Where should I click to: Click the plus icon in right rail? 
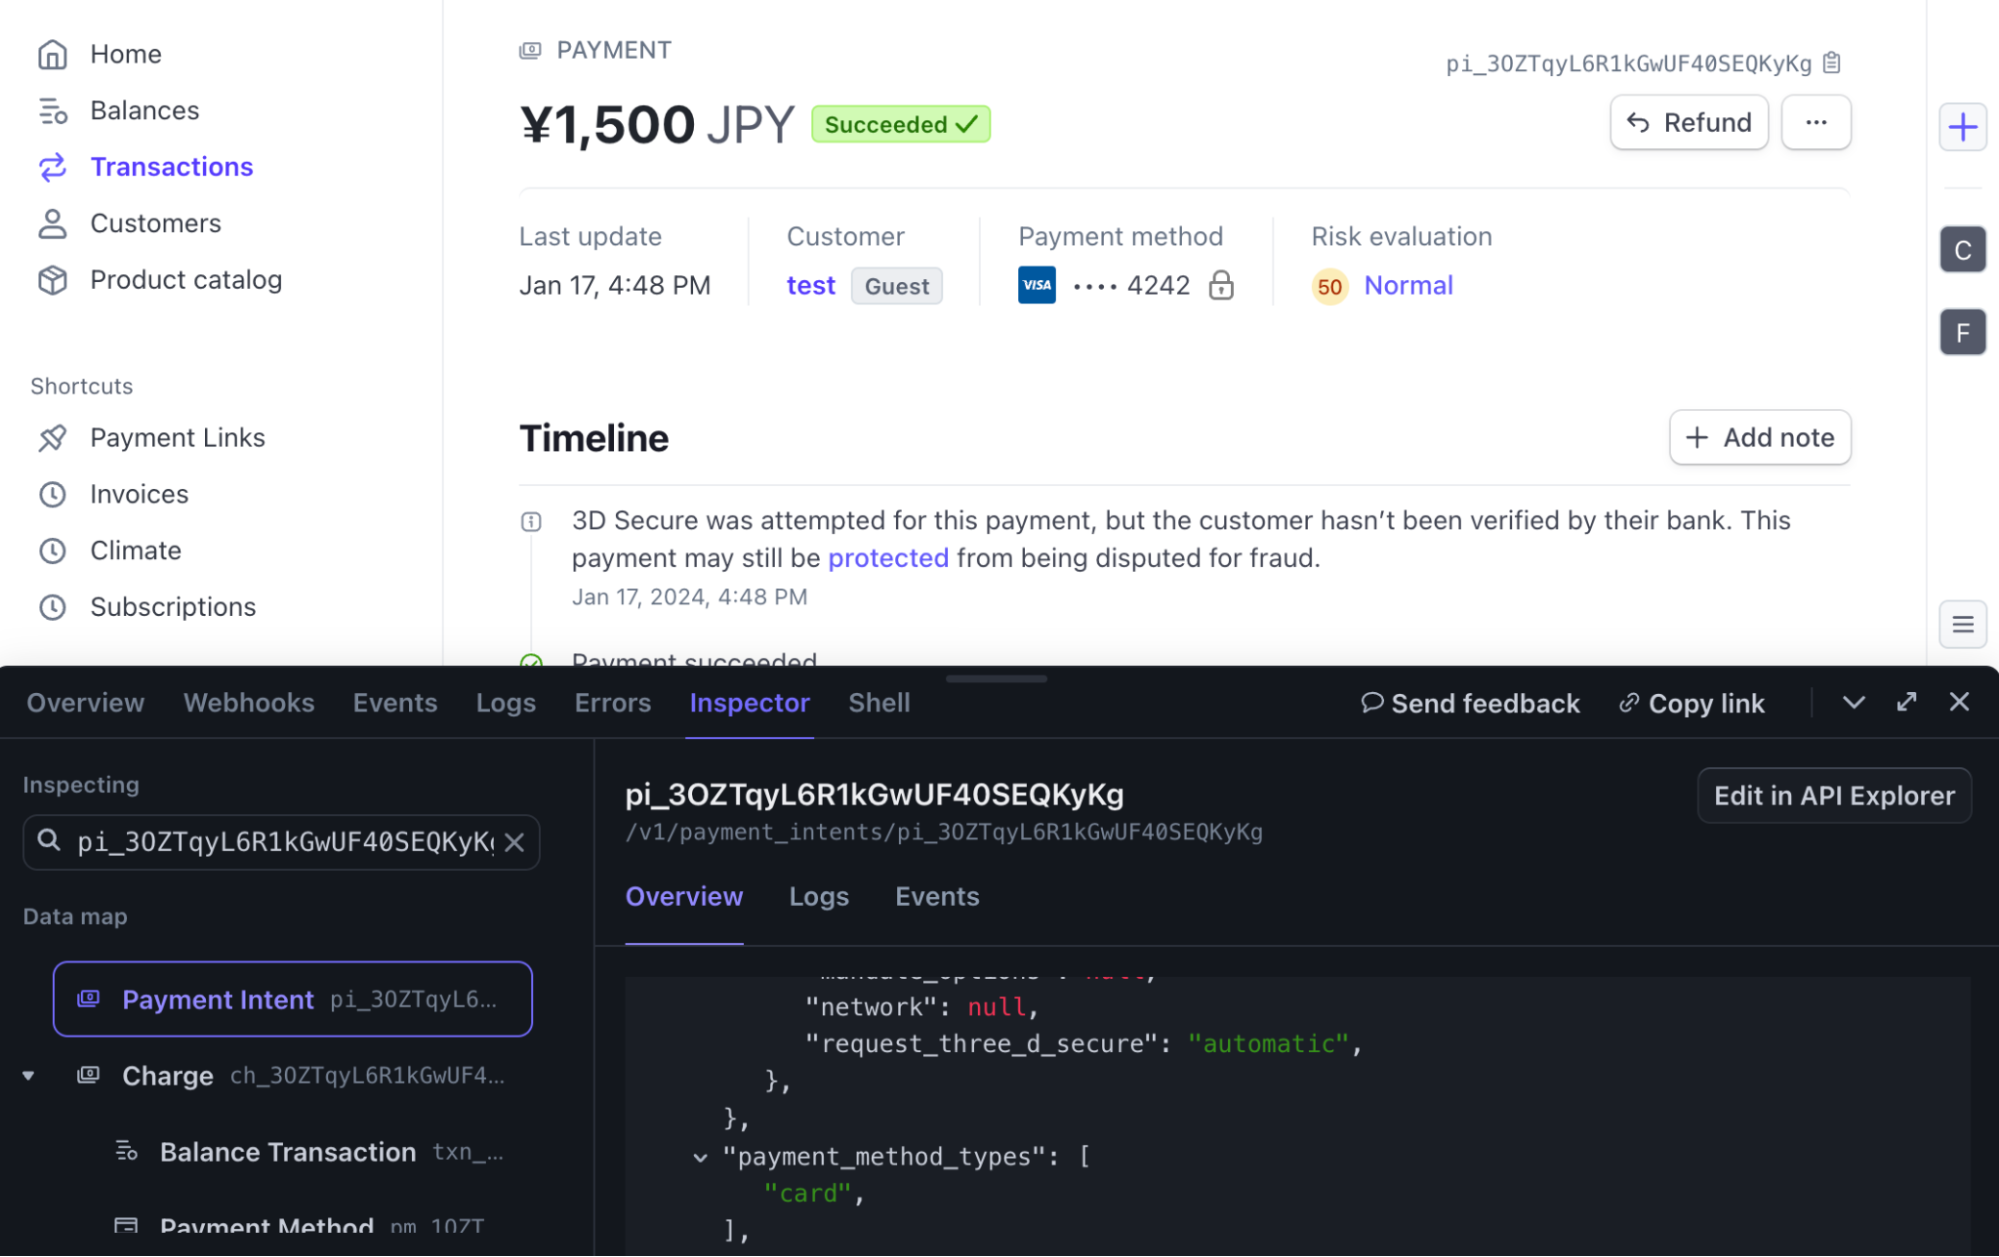(x=1962, y=127)
